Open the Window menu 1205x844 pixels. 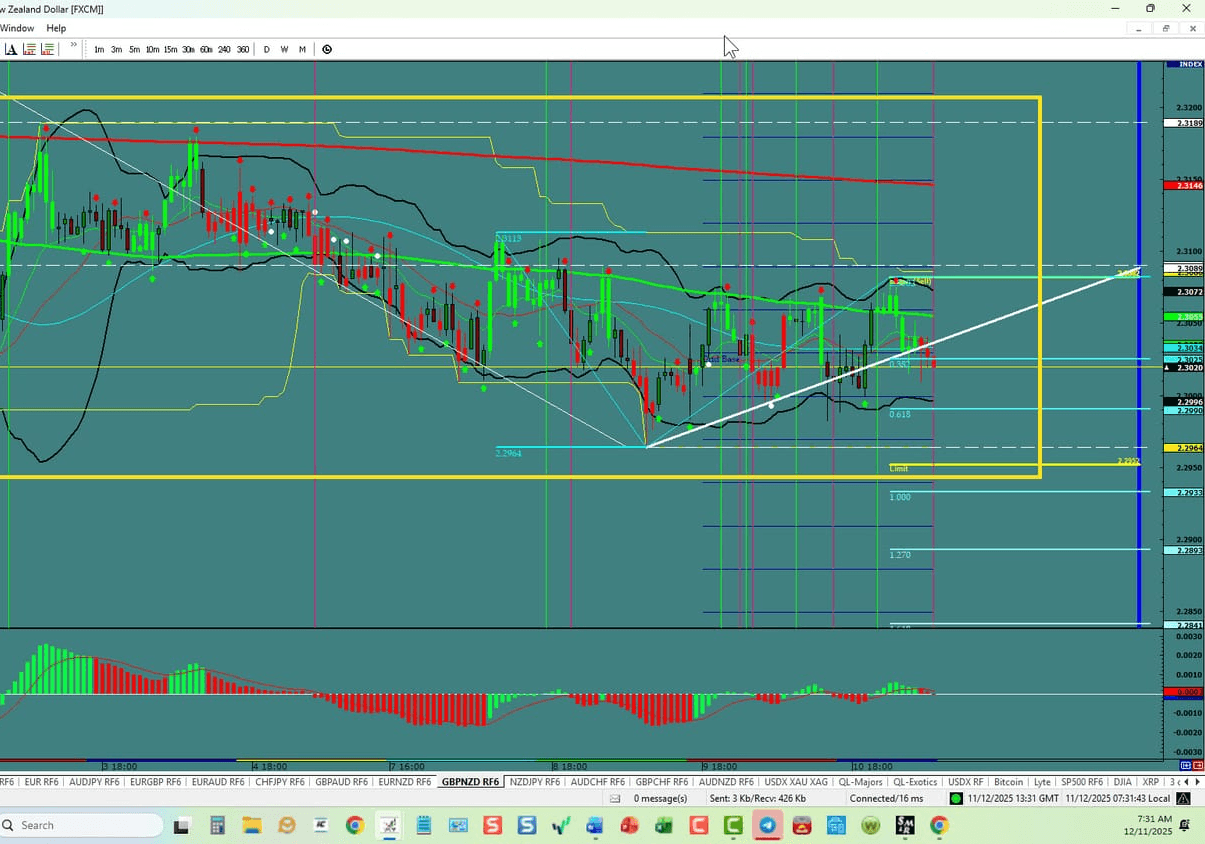(x=17, y=27)
